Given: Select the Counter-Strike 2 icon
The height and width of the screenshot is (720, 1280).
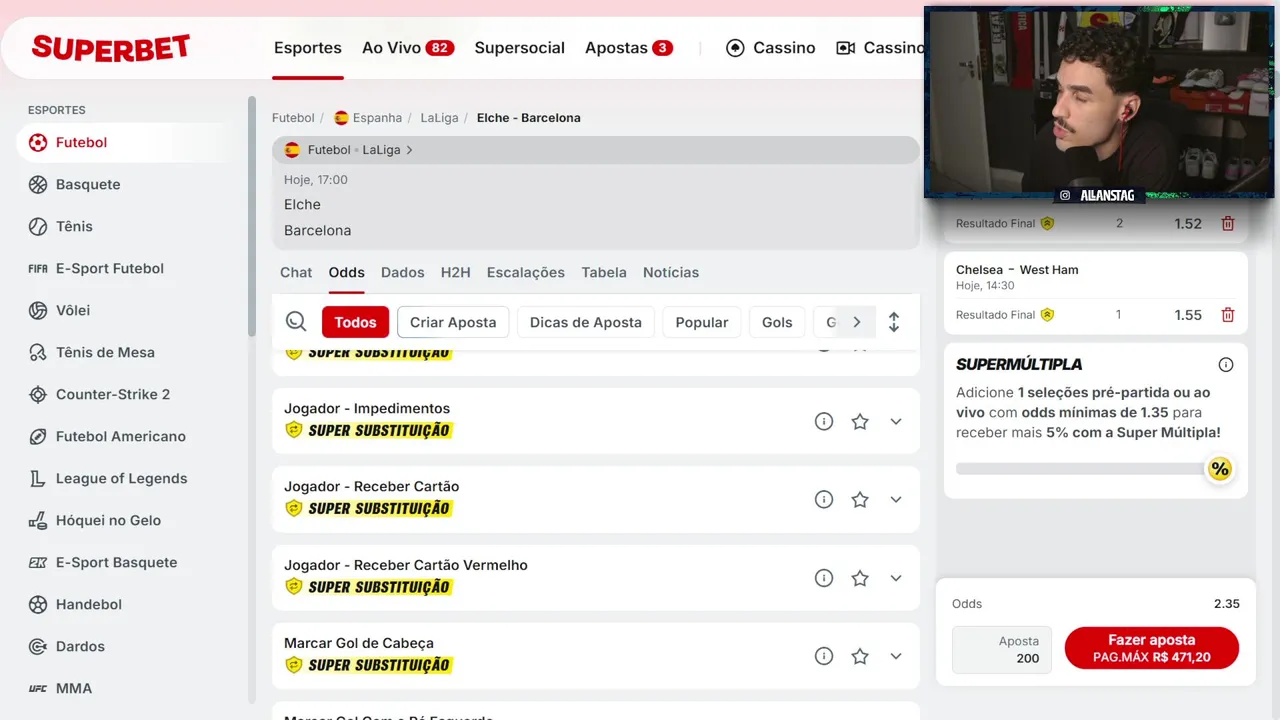Looking at the screenshot, I should tap(38, 395).
